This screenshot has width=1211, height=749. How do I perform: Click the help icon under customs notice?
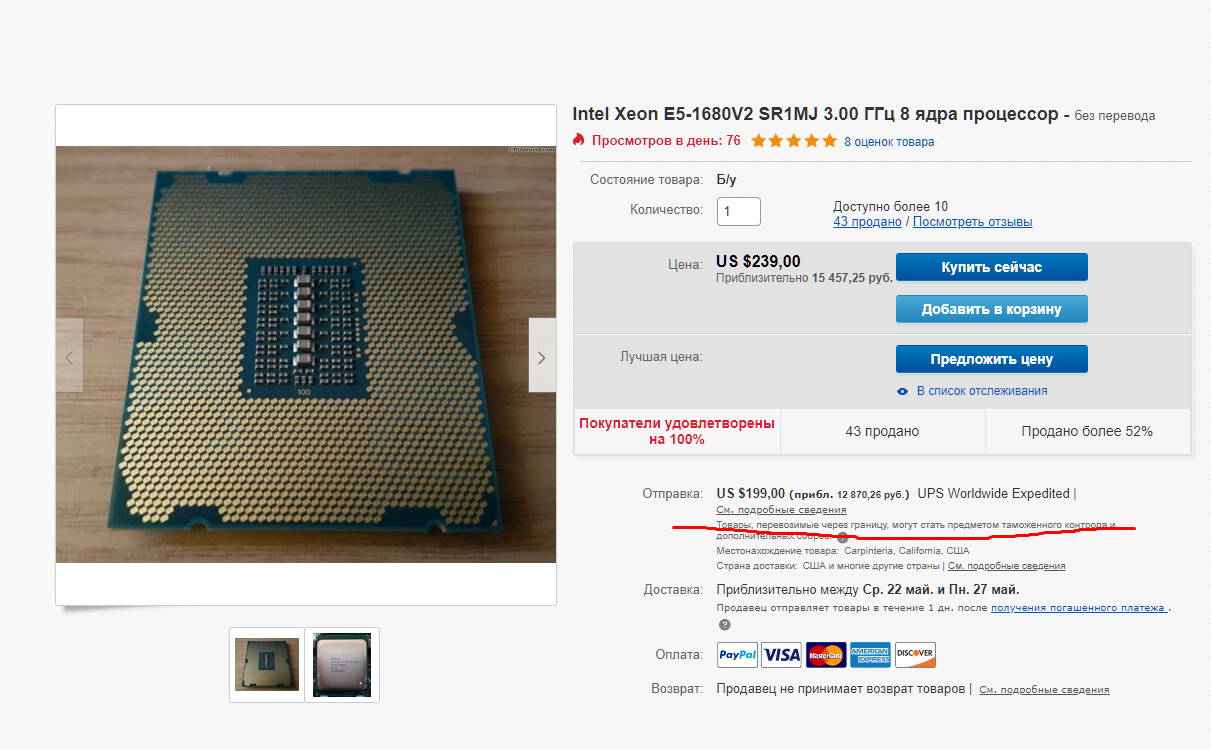(x=842, y=537)
